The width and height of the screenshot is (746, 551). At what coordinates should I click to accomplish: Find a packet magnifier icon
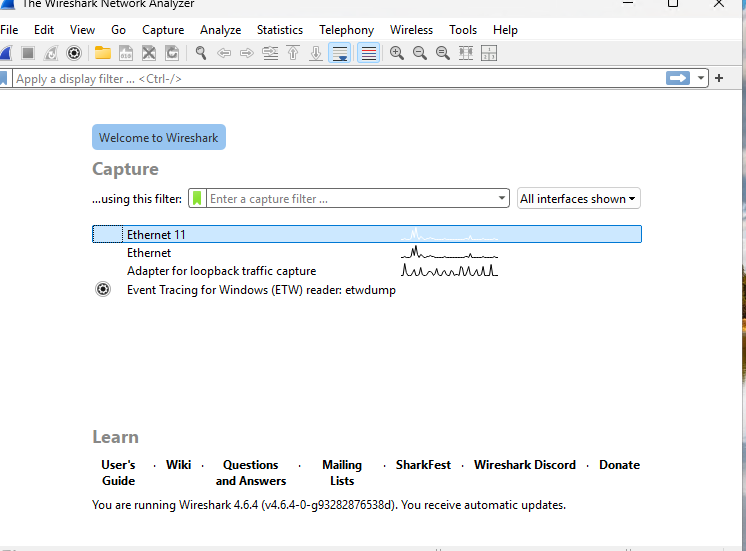[201, 53]
